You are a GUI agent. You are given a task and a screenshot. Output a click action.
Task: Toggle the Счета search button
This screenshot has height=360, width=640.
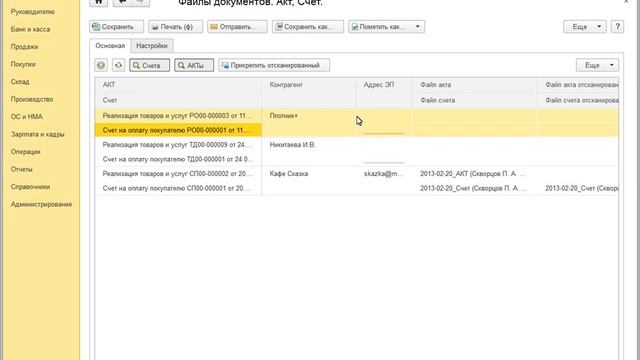(x=149, y=65)
